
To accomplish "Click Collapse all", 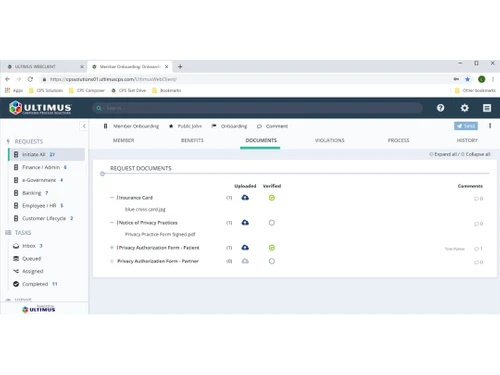I will pos(475,154).
